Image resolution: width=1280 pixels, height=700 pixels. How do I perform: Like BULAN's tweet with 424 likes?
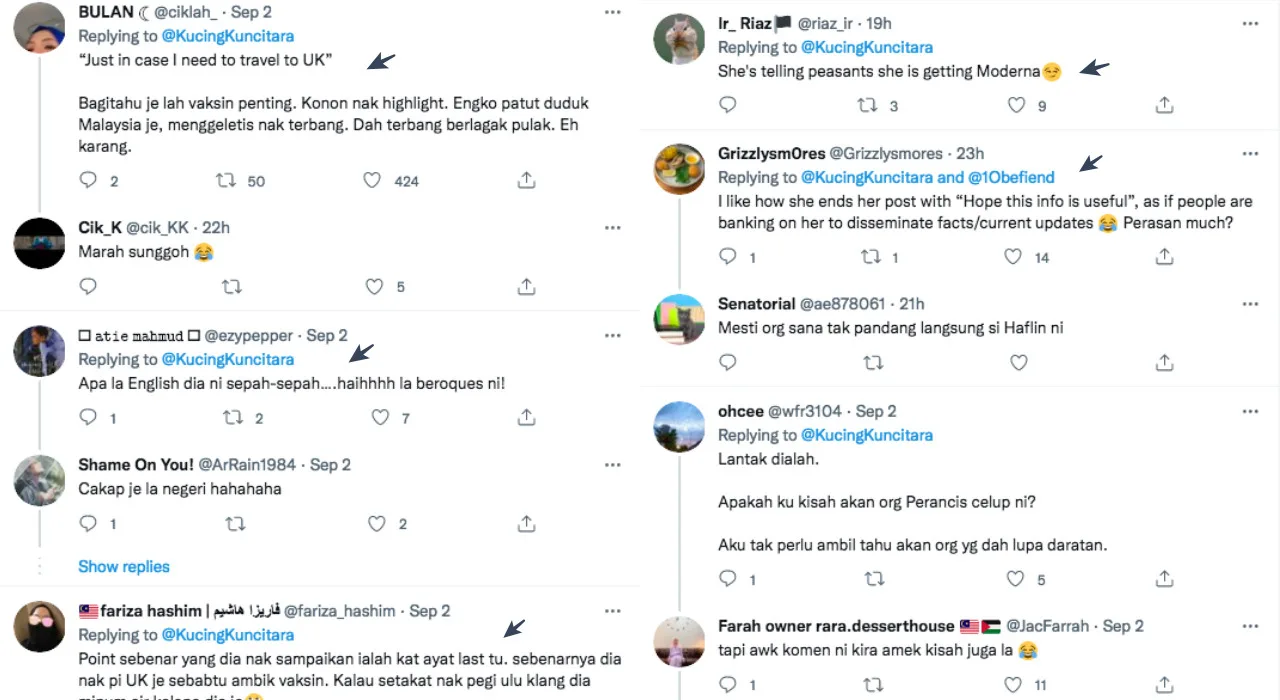[x=372, y=180]
